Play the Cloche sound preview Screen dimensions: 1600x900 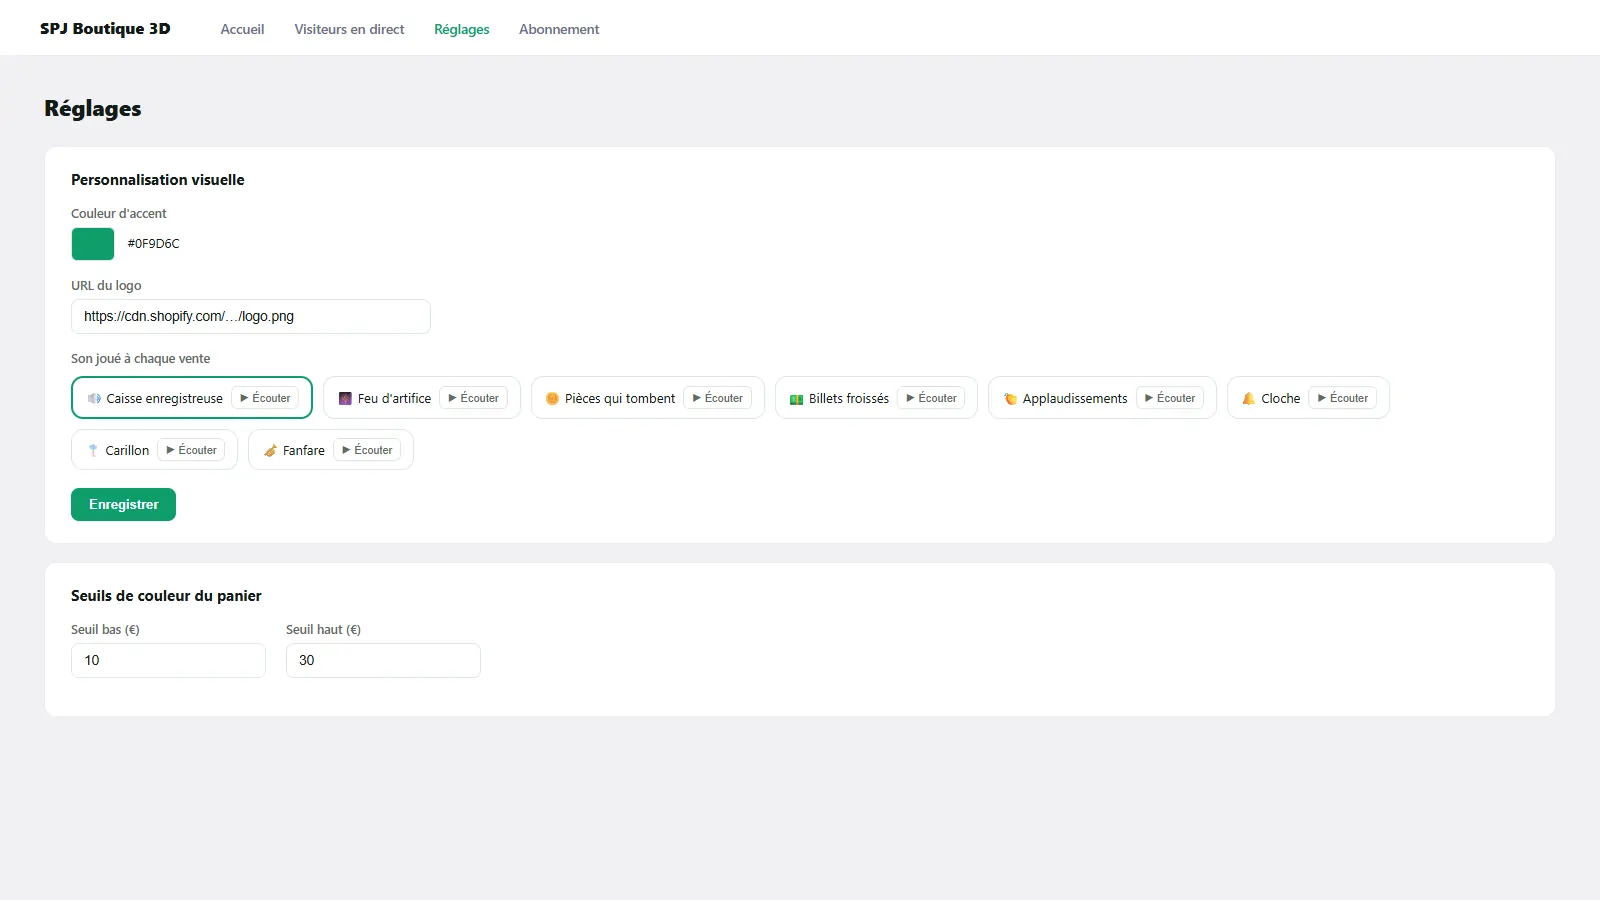click(x=1342, y=398)
